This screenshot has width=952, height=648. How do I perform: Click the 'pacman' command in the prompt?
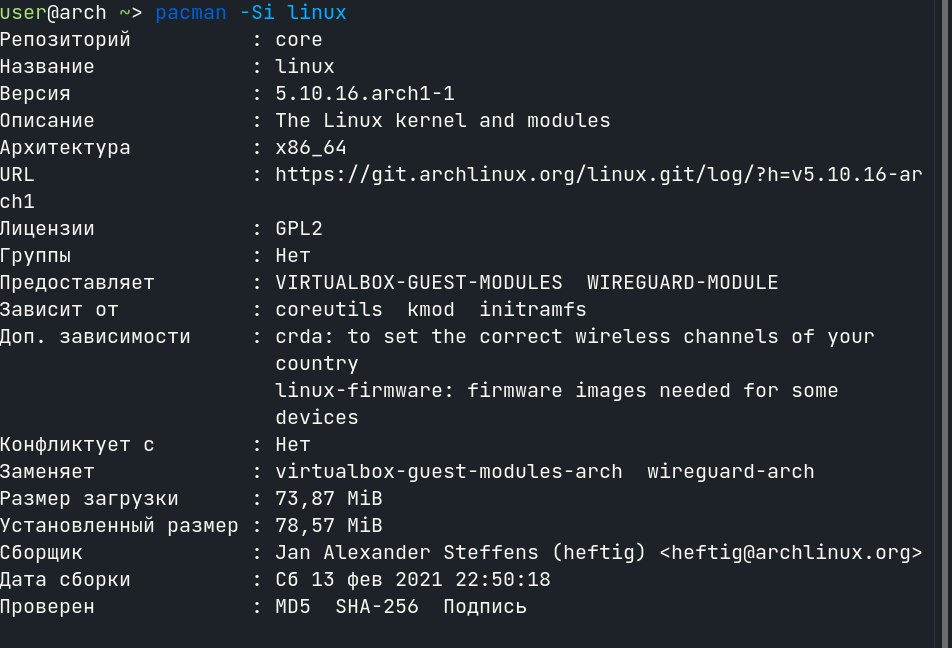(191, 13)
